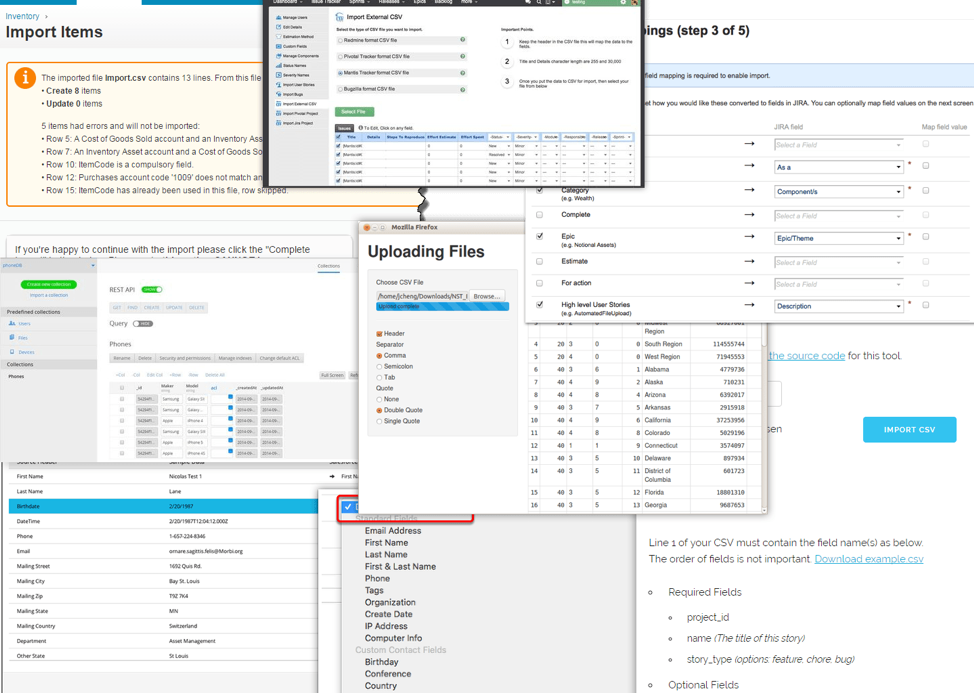974x693 pixels.
Task: Check the Estimate field checkbox
Action: click(540, 261)
